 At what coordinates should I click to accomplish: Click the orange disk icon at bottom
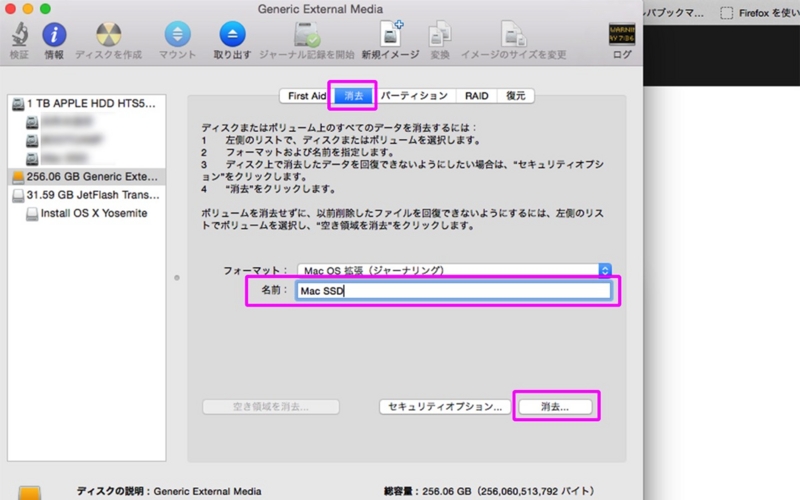click(30, 493)
